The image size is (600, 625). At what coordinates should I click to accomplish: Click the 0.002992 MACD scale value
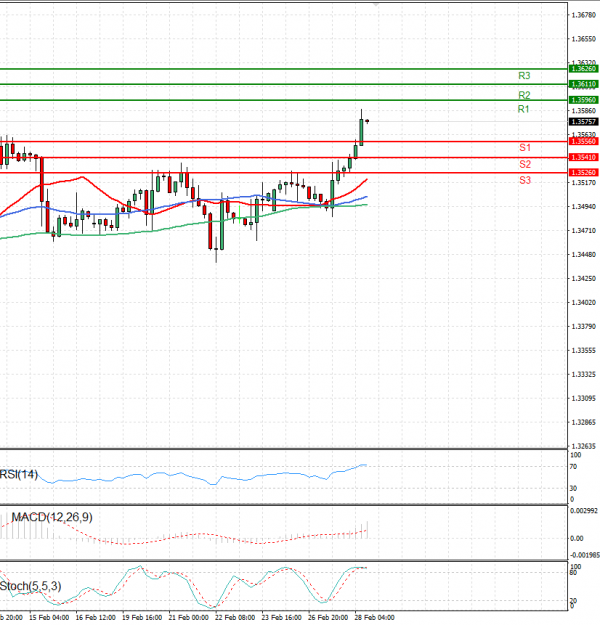coord(584,511)
